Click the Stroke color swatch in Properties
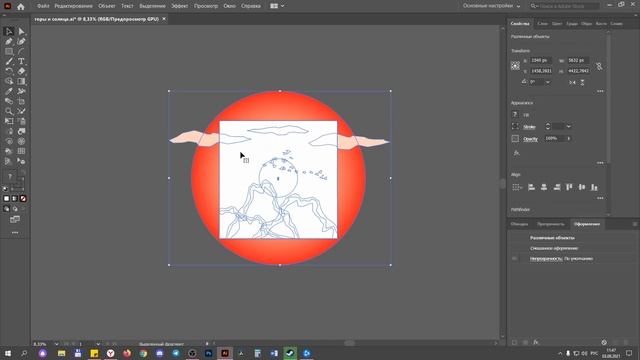640x360 pixels. click(515, 127)
